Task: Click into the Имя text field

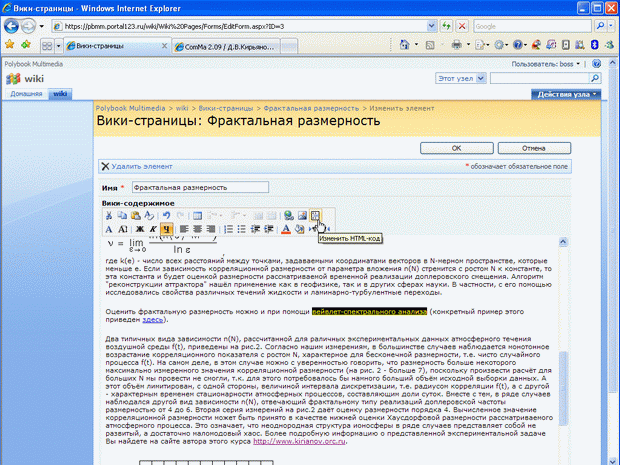Action: (200, 187)
